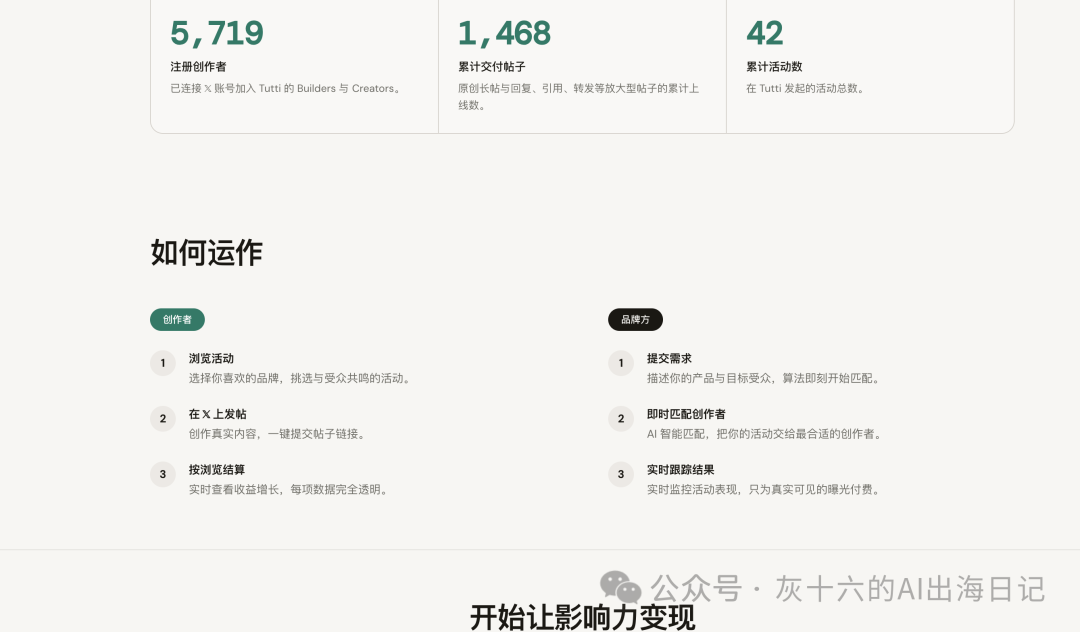Click the 累计交付帖子 label
The height and width of the screenshot is (632, 1080).
[492, 67]
